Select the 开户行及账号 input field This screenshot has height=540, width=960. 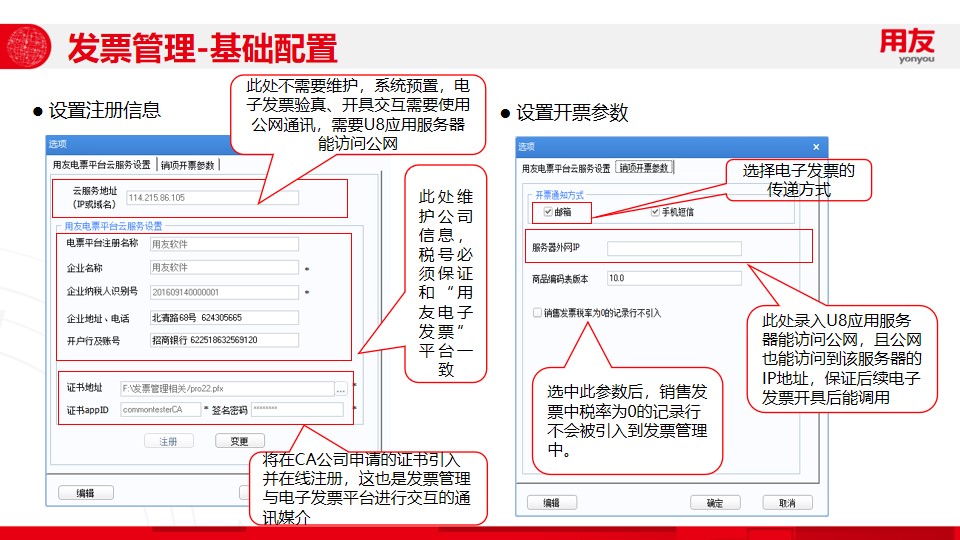pos(224,340)
